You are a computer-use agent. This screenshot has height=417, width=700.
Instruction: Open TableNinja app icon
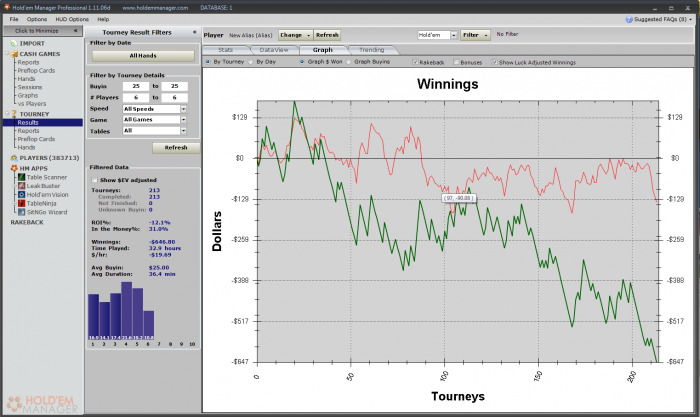tap(21, 203)
